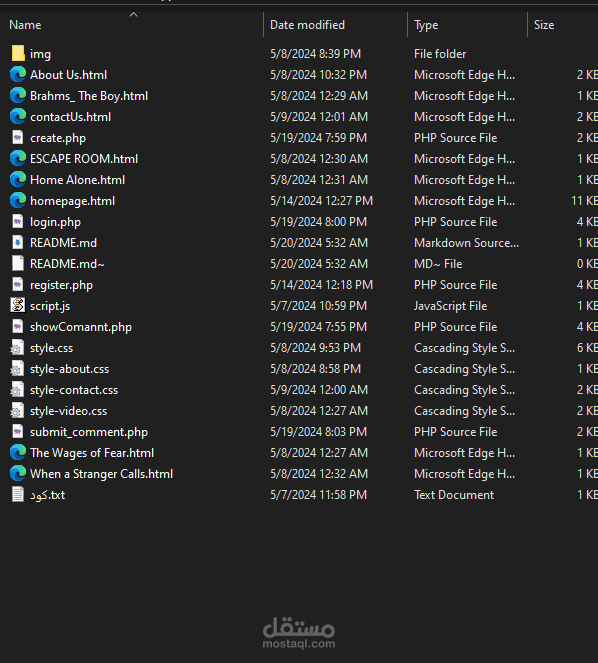
Task: Click the JavaScript File type cell
Action: pyautogui.click(x=450, y=306)
